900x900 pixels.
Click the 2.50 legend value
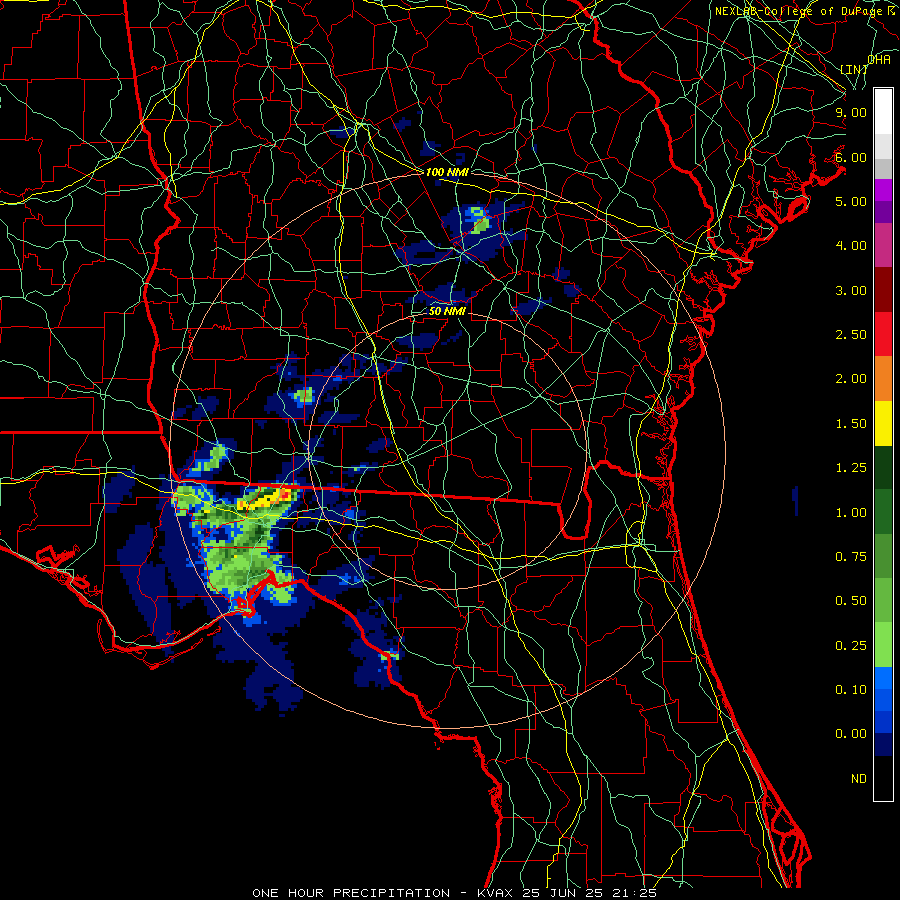coord(851,335)
